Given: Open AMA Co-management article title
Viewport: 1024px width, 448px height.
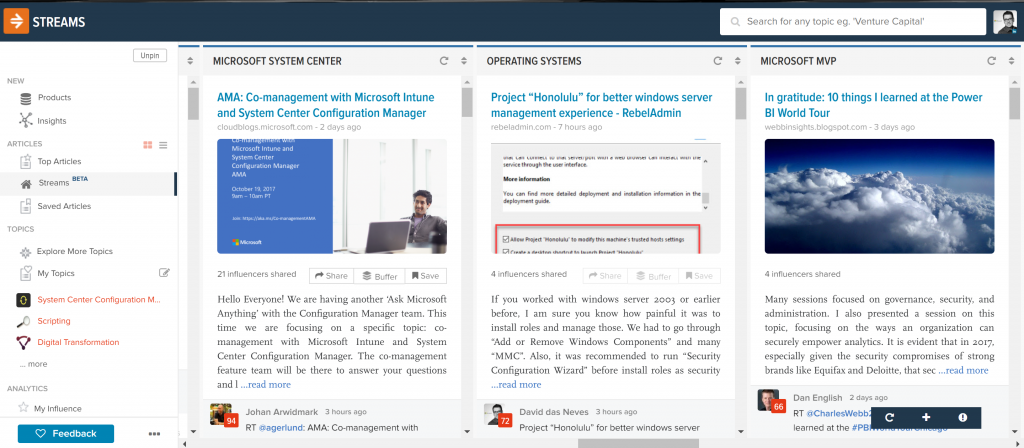Looking at the screenshot, I should 326,105.
